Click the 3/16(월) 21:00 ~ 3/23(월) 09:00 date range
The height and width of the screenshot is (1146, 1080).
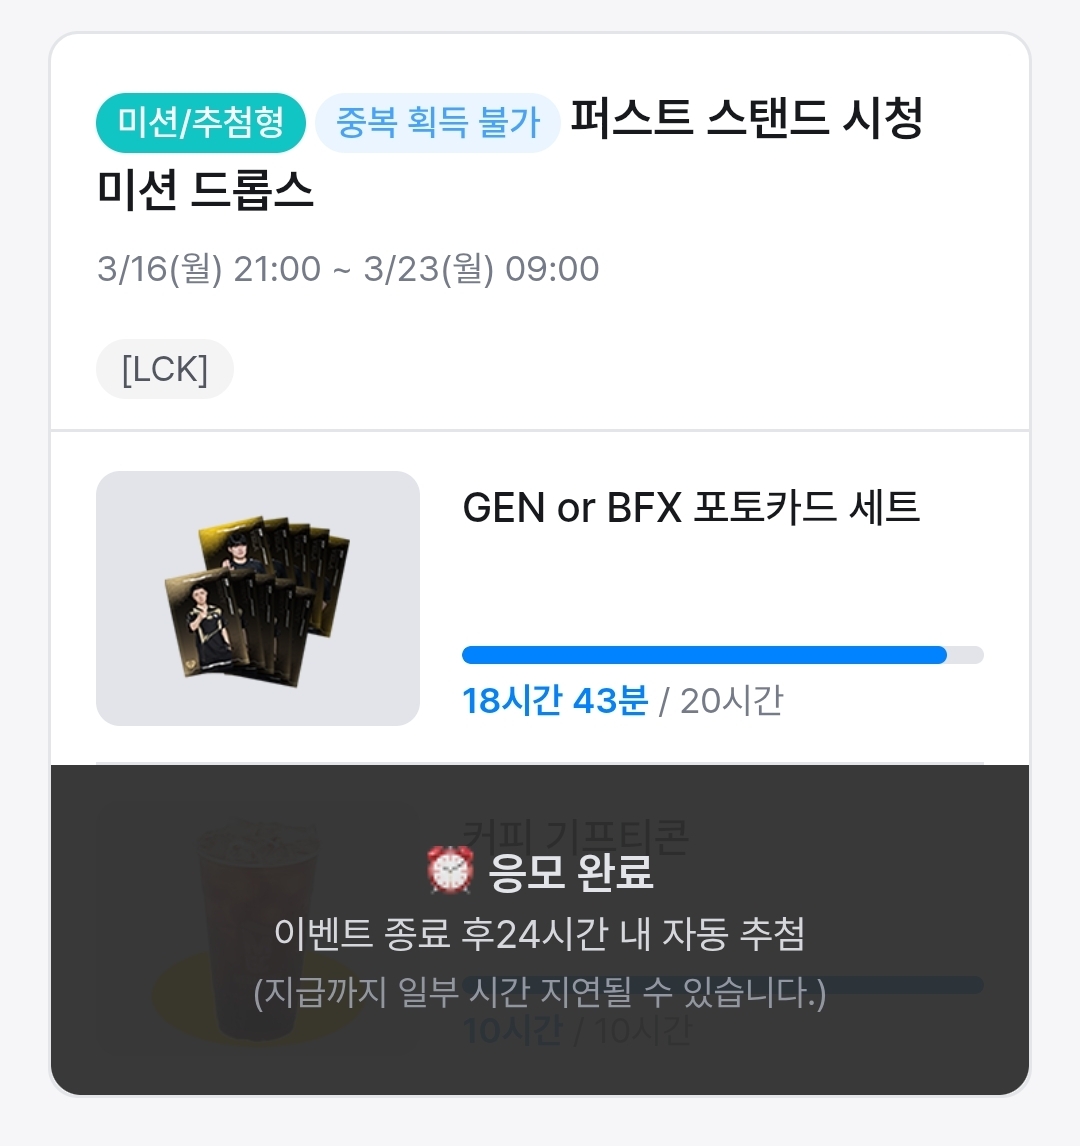coord(348,269)
